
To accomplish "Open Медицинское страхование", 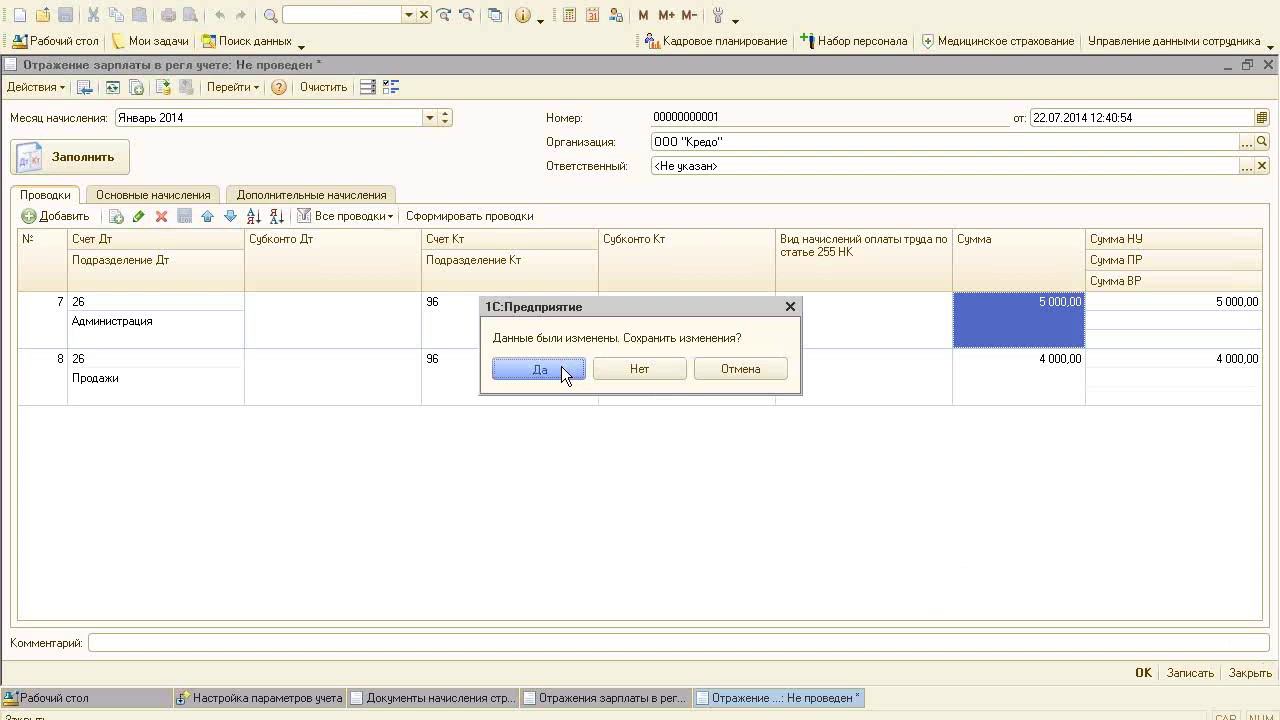I will [998, 41].
